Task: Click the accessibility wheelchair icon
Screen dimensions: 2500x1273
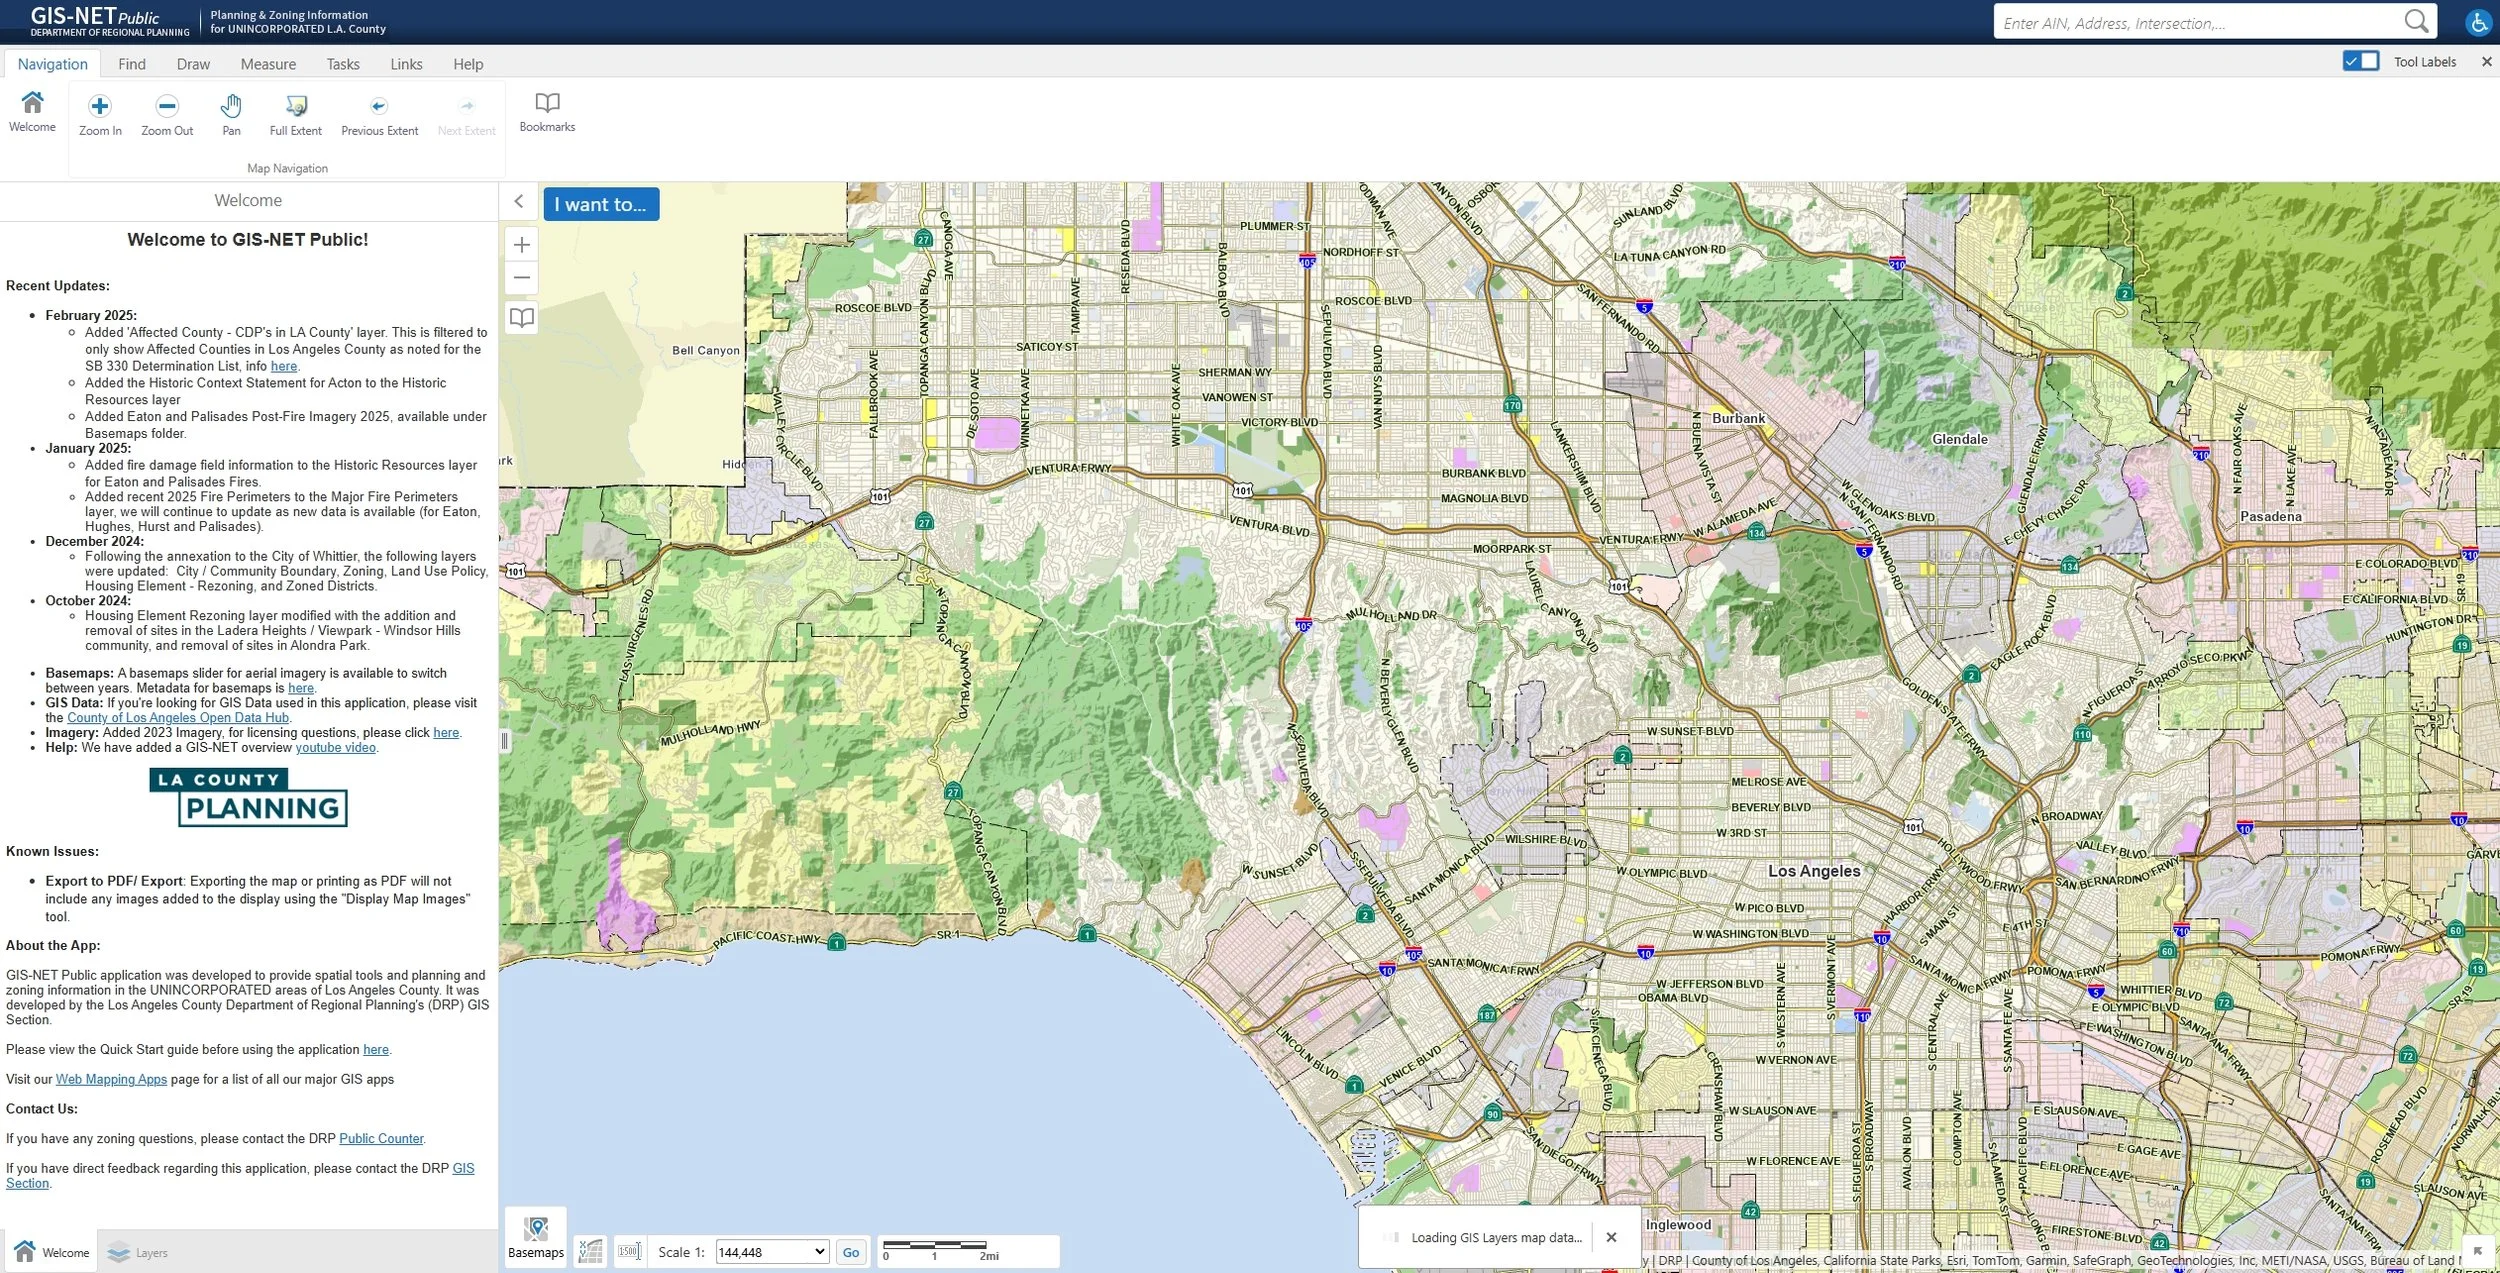Action: 2478,23
